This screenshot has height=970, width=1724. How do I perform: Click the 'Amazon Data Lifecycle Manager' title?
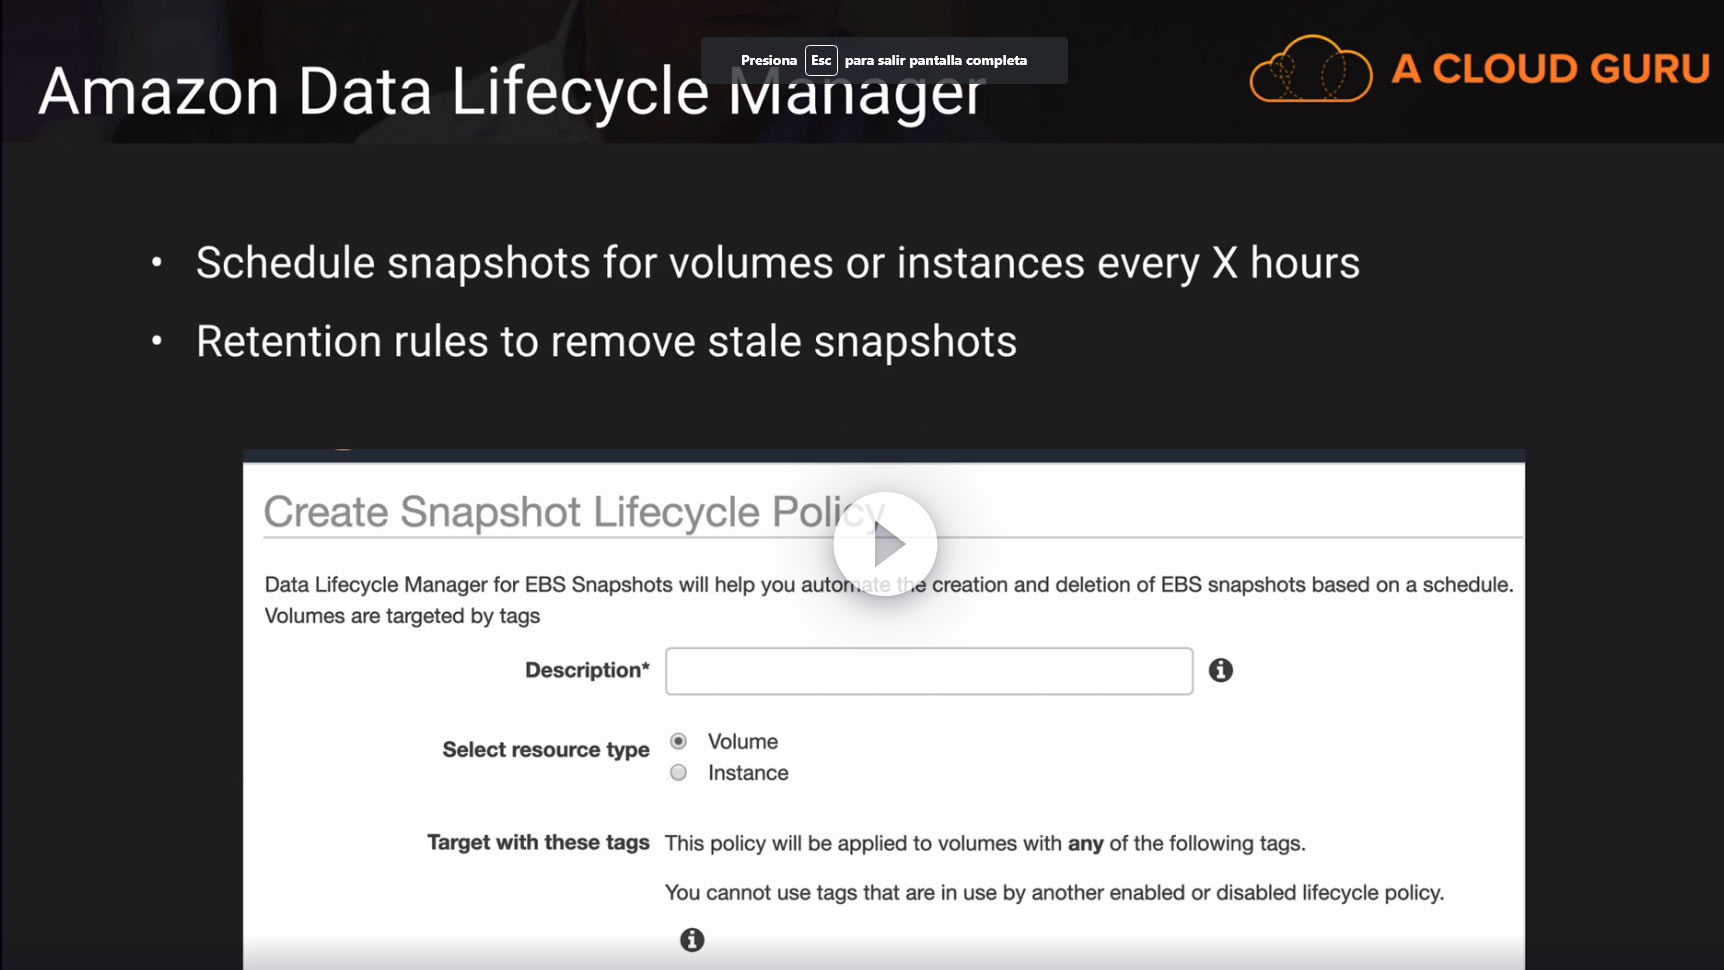[x=512, y=91]
